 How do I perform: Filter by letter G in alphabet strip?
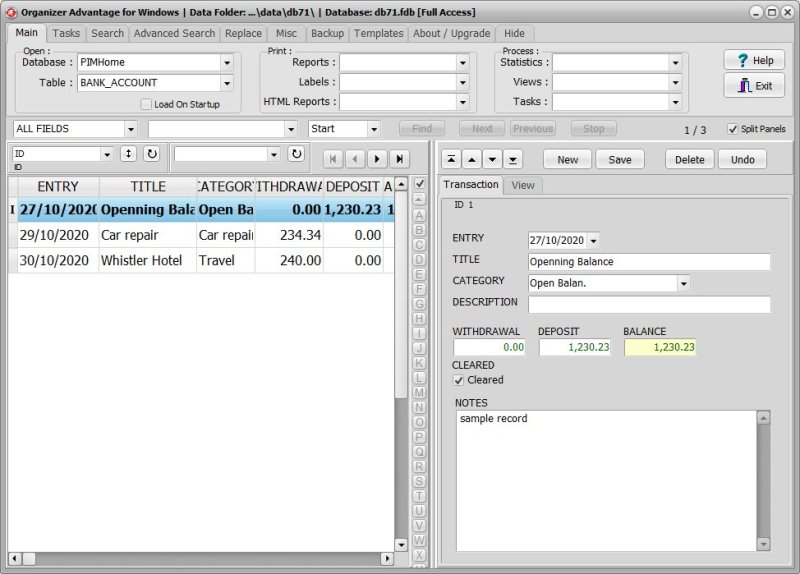(419, 304)
